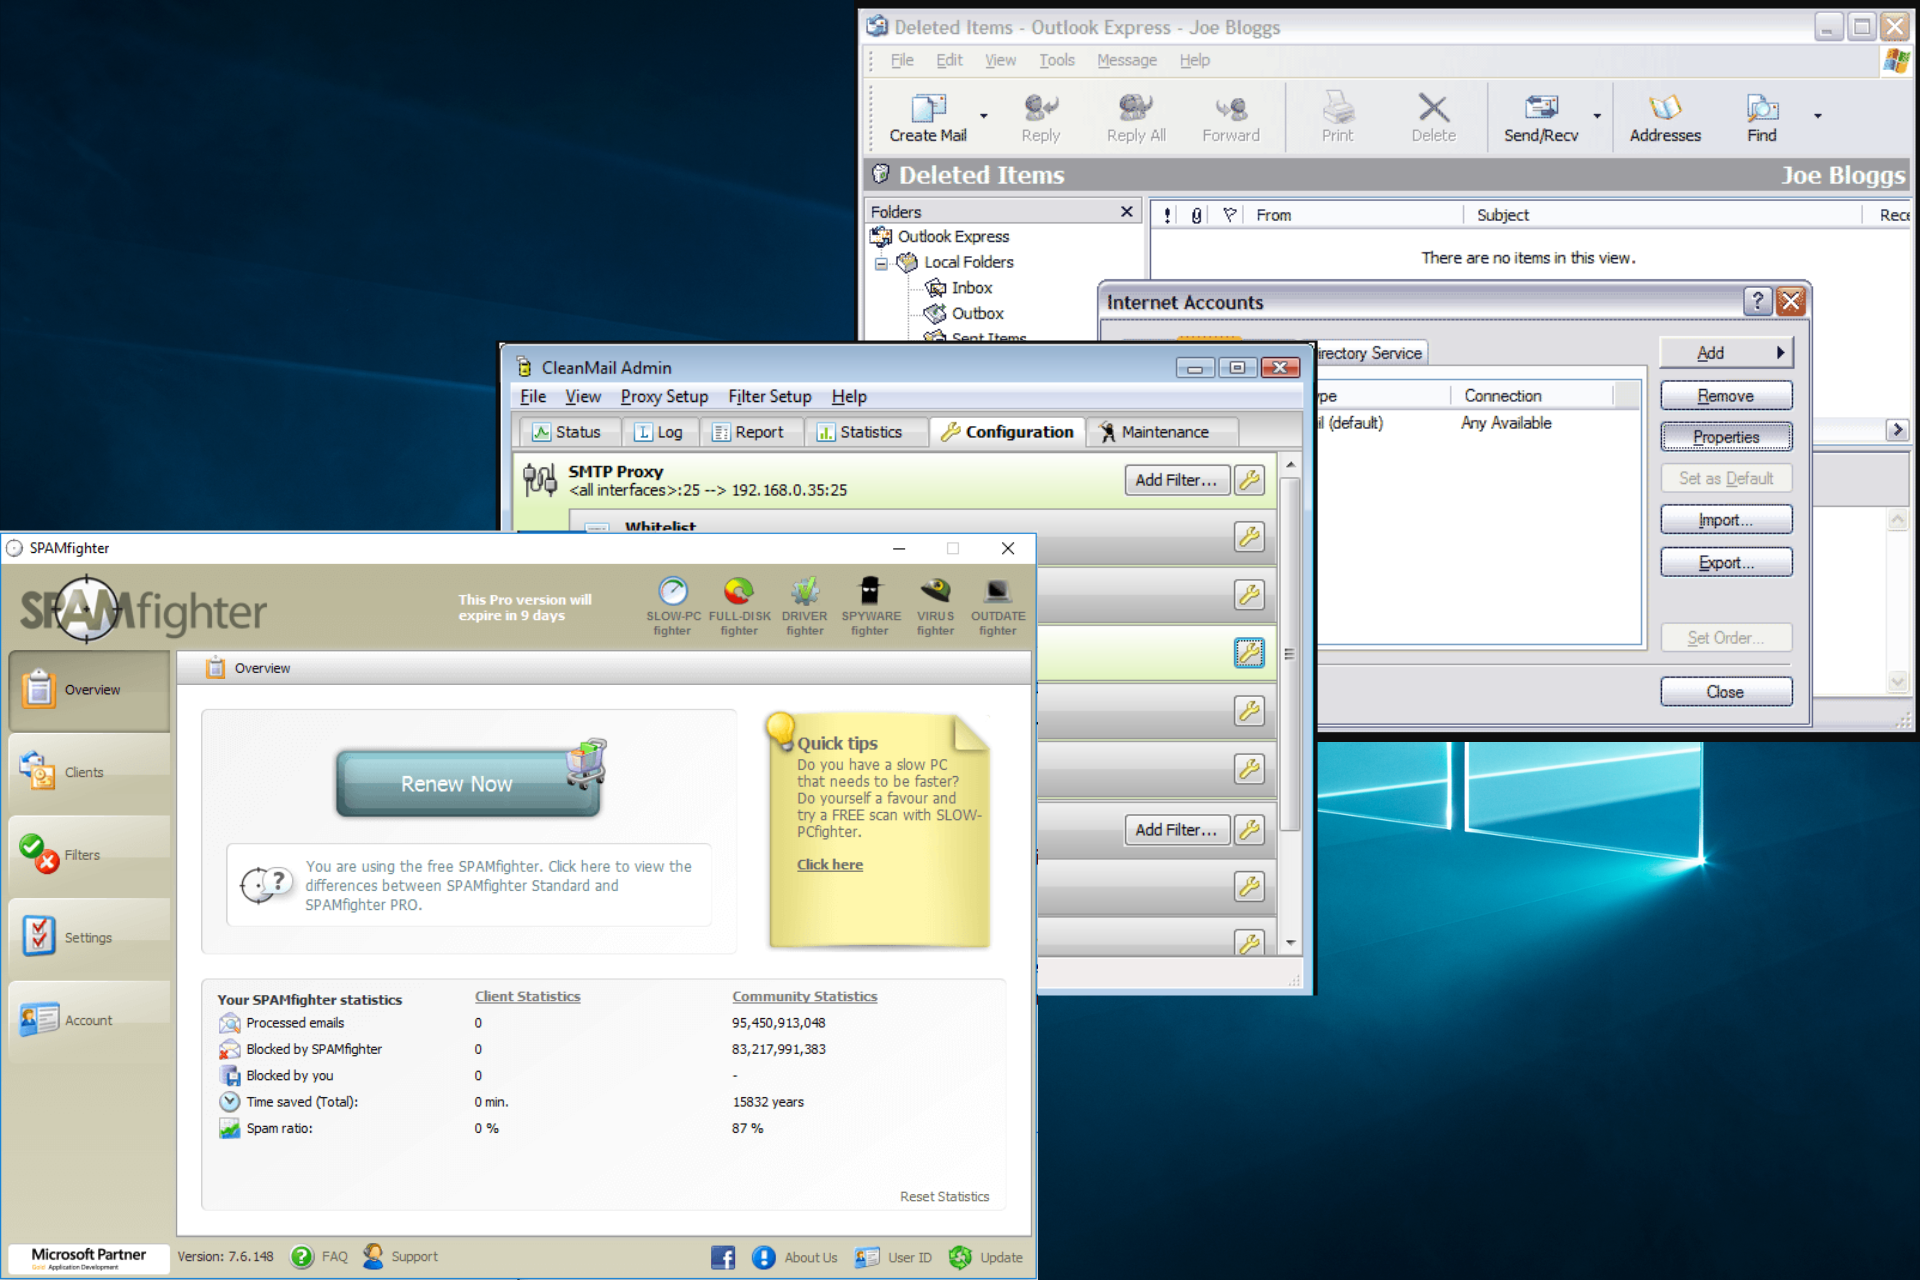The image size is (1920, 1280).
Task: Open Settings section in SPAMfighter sidebar
Action: pos(90,938)
